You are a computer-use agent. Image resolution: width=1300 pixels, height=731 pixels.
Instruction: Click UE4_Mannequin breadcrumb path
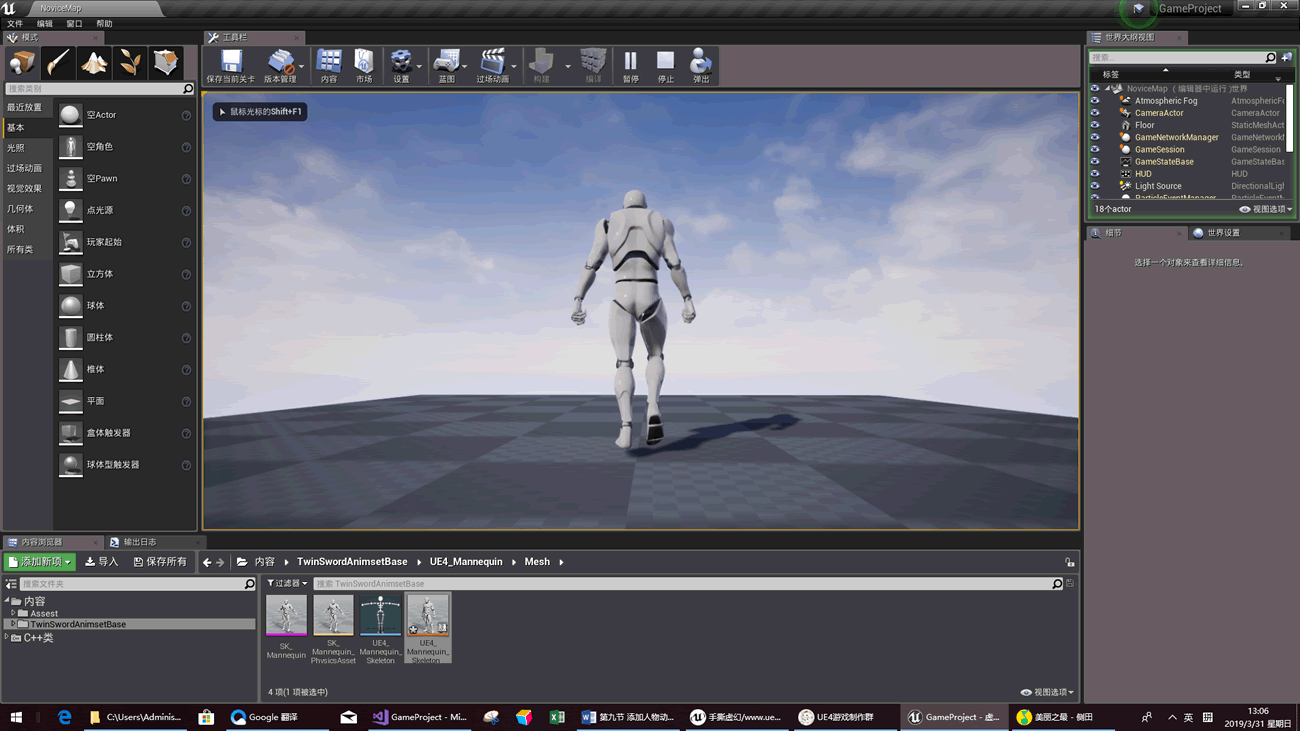pos(466,562)
